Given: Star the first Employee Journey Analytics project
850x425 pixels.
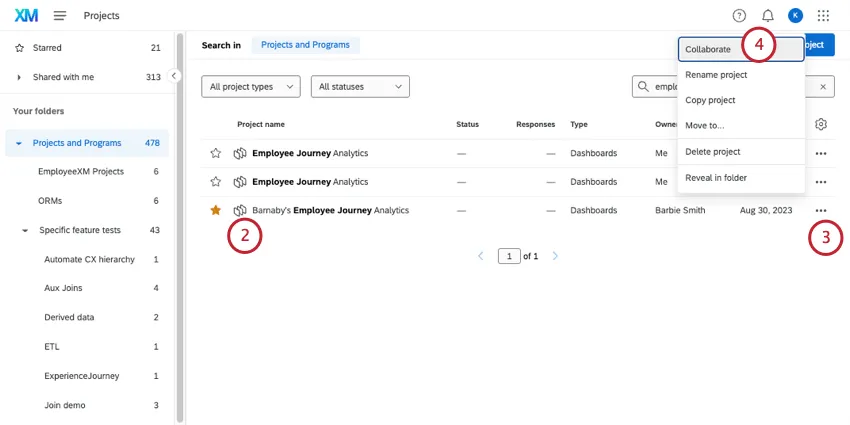Looking at the screenshot, I should pos(215,153).
